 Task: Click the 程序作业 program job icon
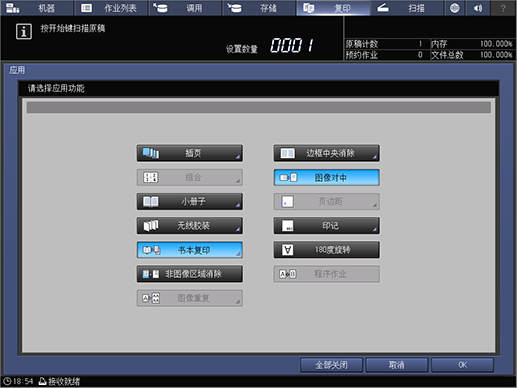point(288,274)
